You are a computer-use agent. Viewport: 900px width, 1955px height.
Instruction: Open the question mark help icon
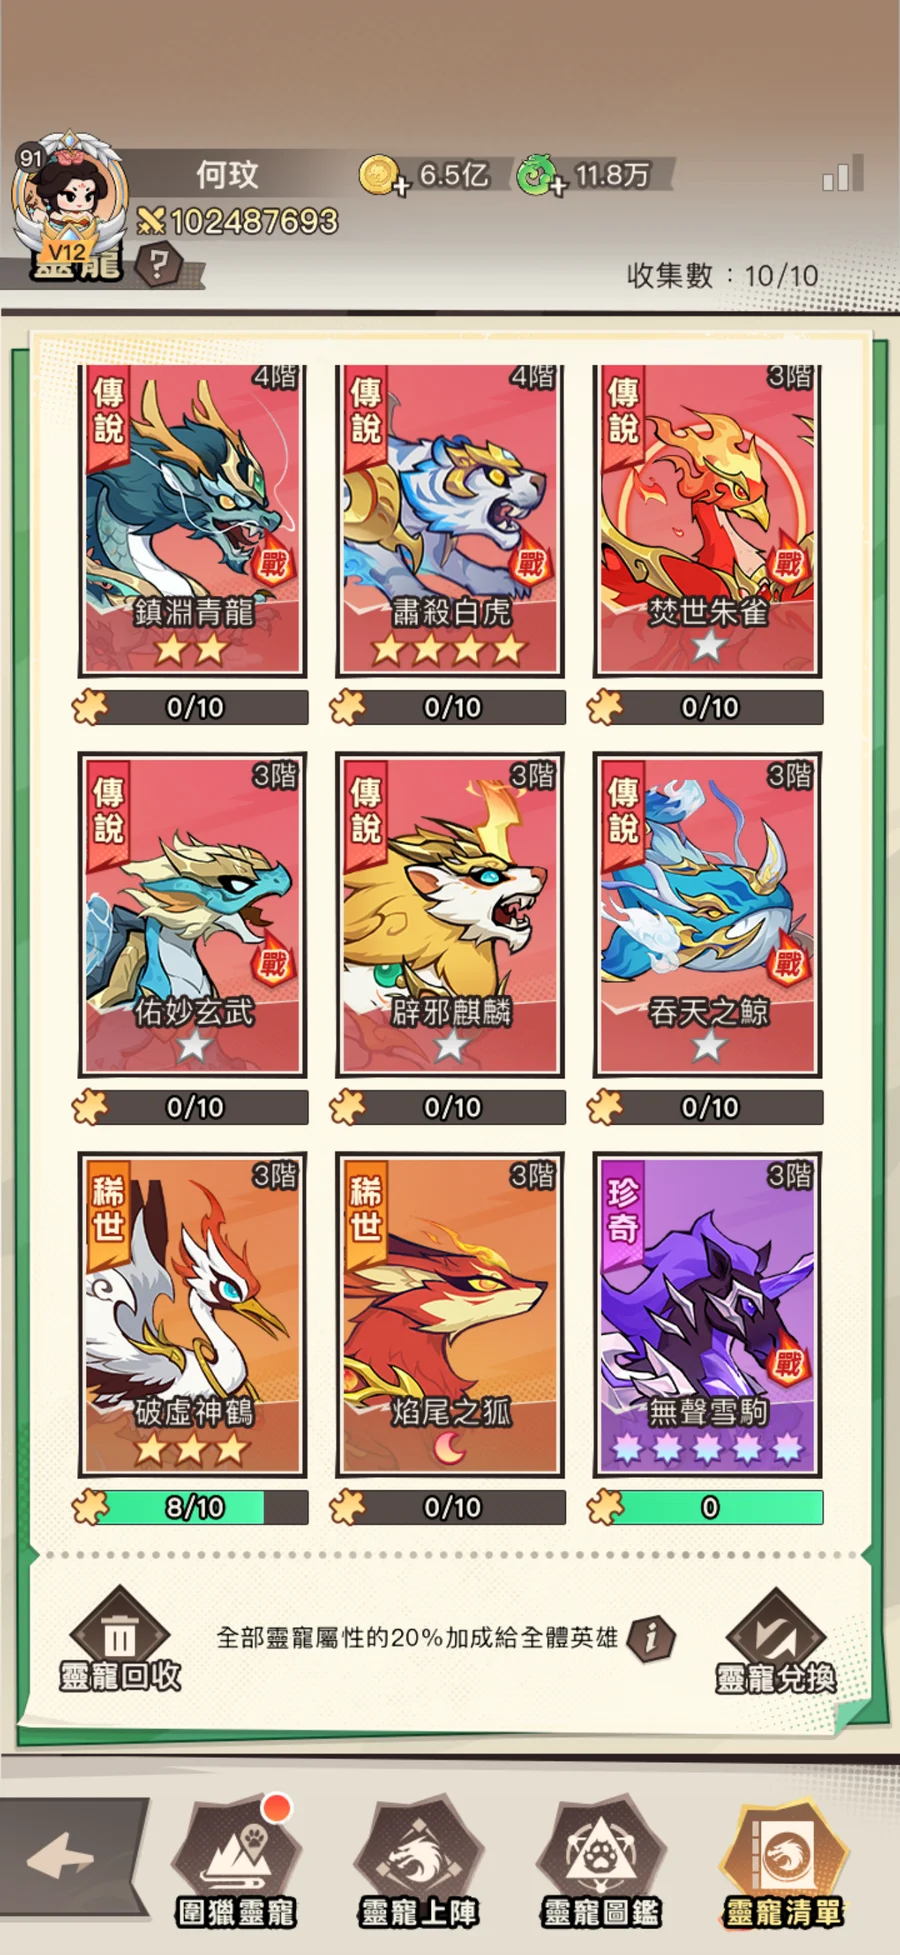click(x=158, y=265)
